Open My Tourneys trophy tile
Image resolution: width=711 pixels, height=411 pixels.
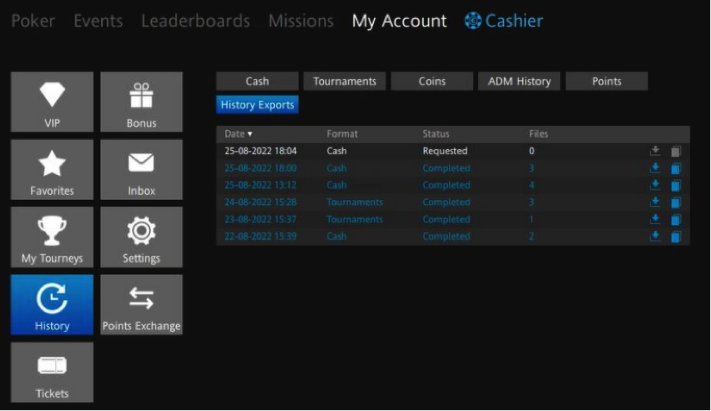(52, 237)
